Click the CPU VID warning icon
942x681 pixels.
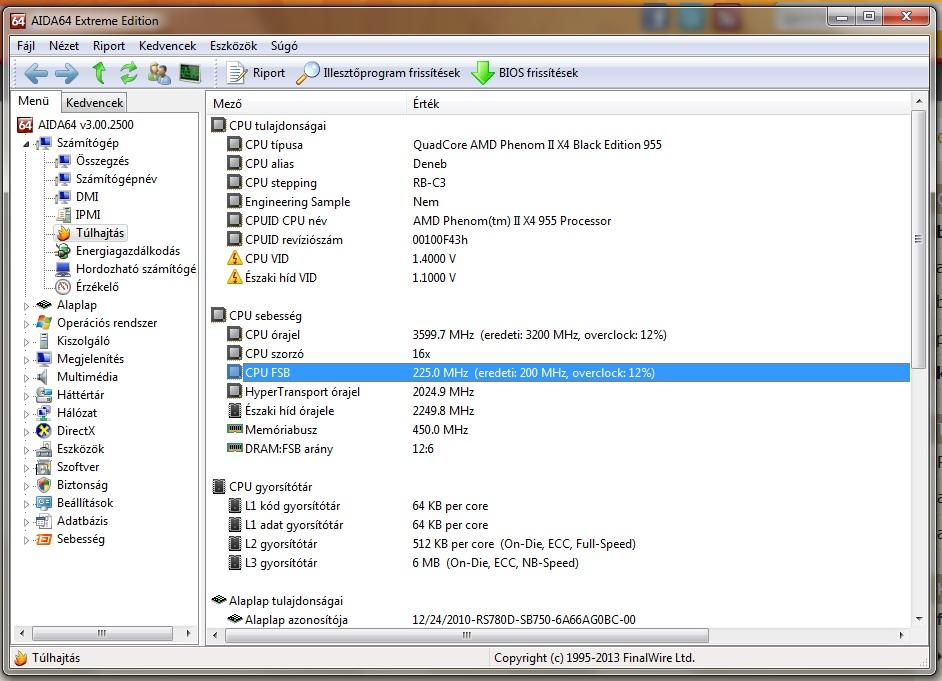234,259
